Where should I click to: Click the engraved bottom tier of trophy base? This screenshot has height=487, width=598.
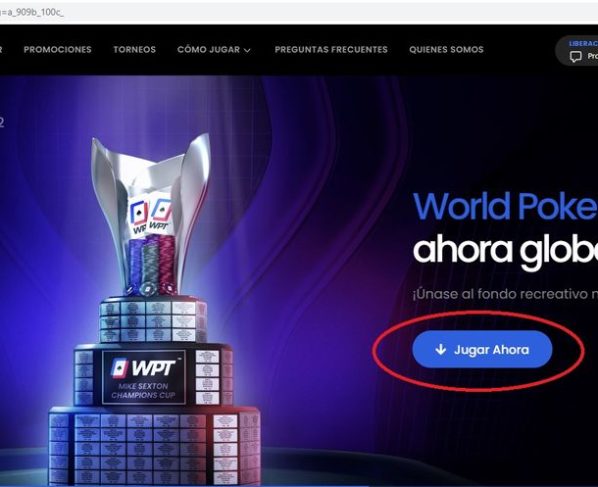pyautogui.click(x=154, y=445)
